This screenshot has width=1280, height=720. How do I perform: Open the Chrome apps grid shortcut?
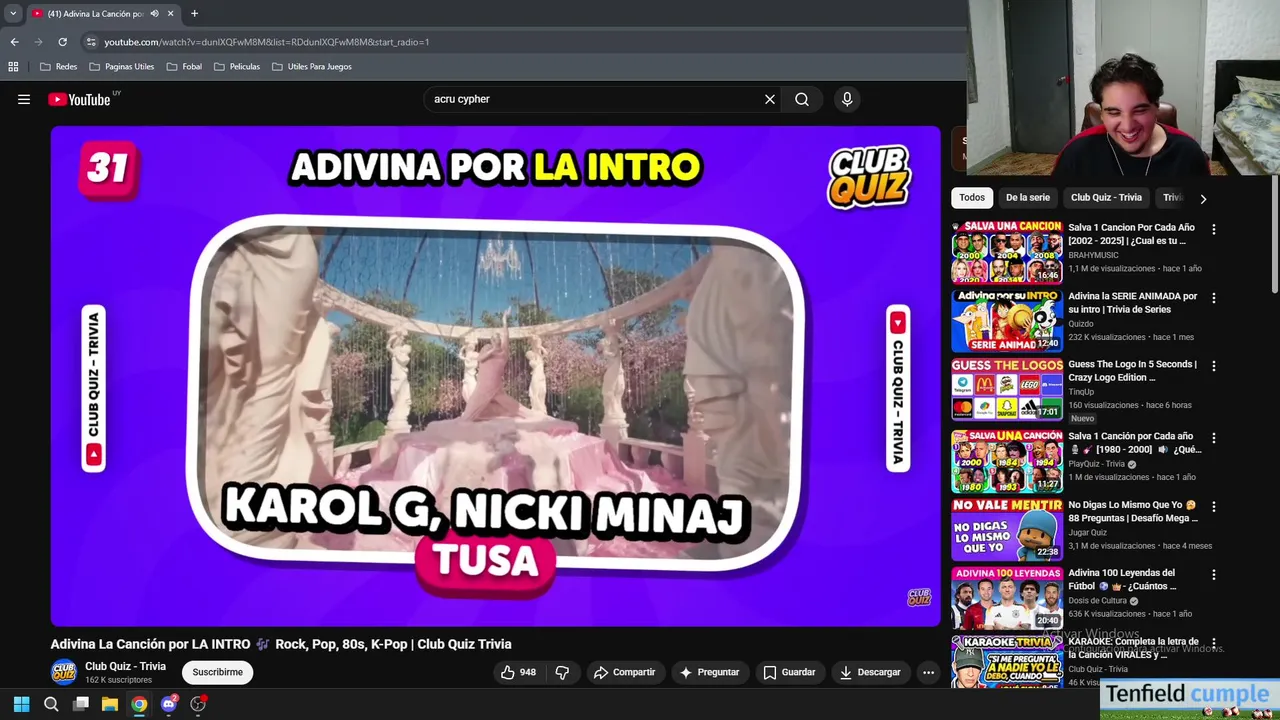point(13,66)
